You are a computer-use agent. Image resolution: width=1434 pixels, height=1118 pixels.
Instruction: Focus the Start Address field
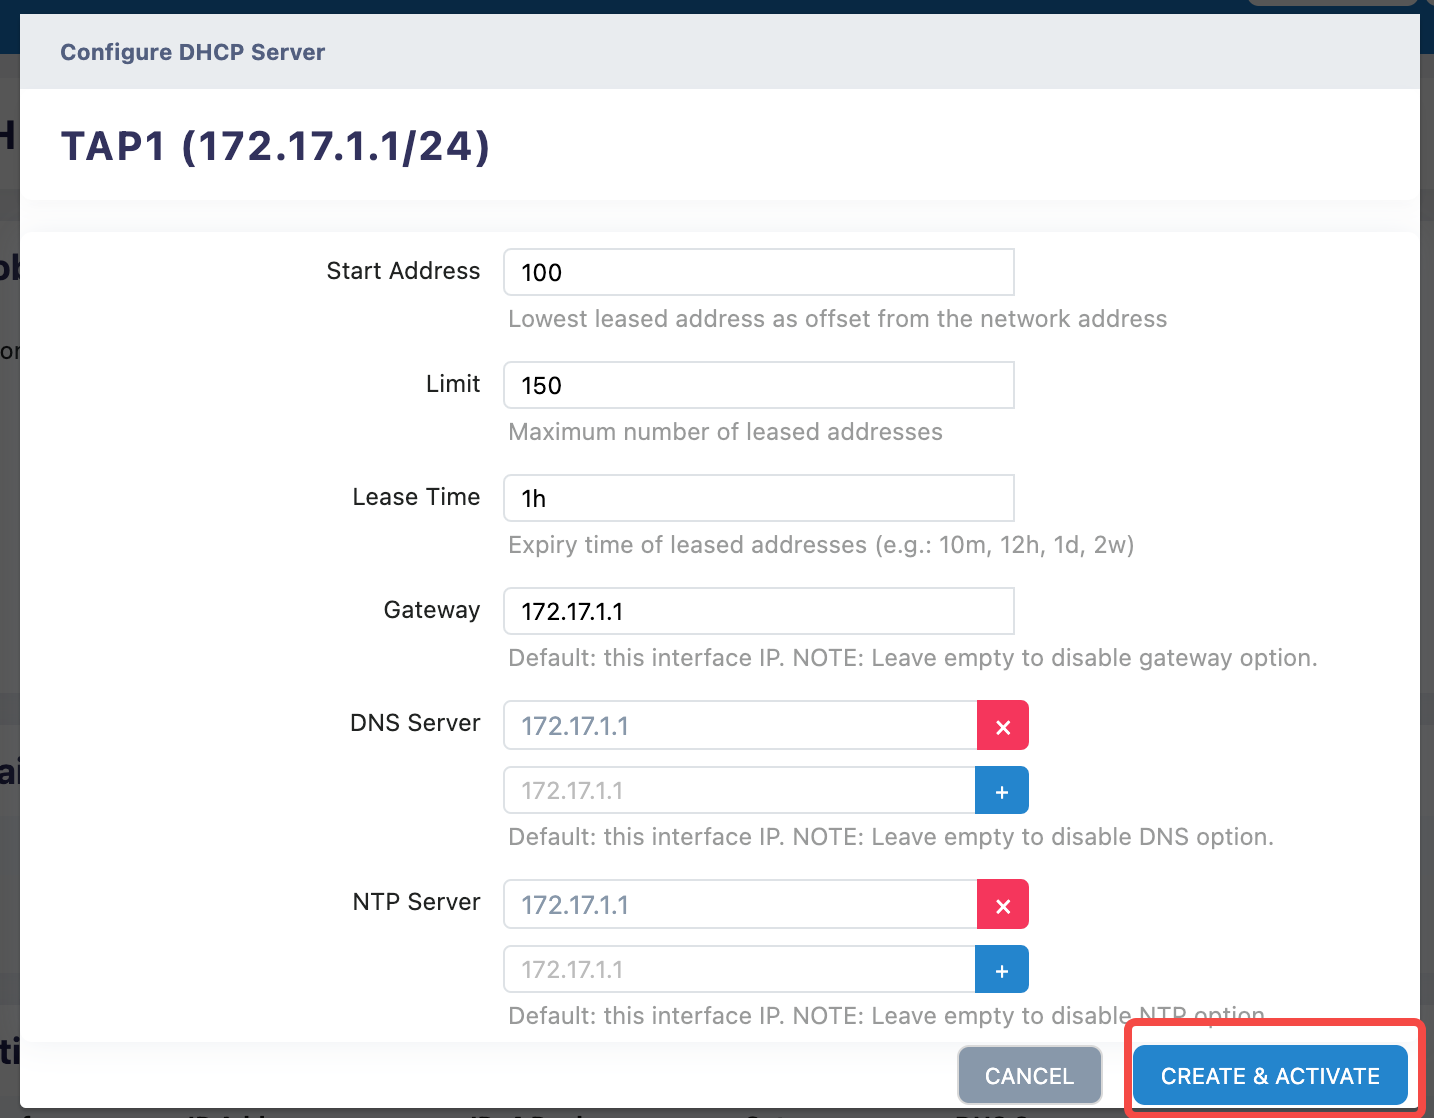point(758,272)
